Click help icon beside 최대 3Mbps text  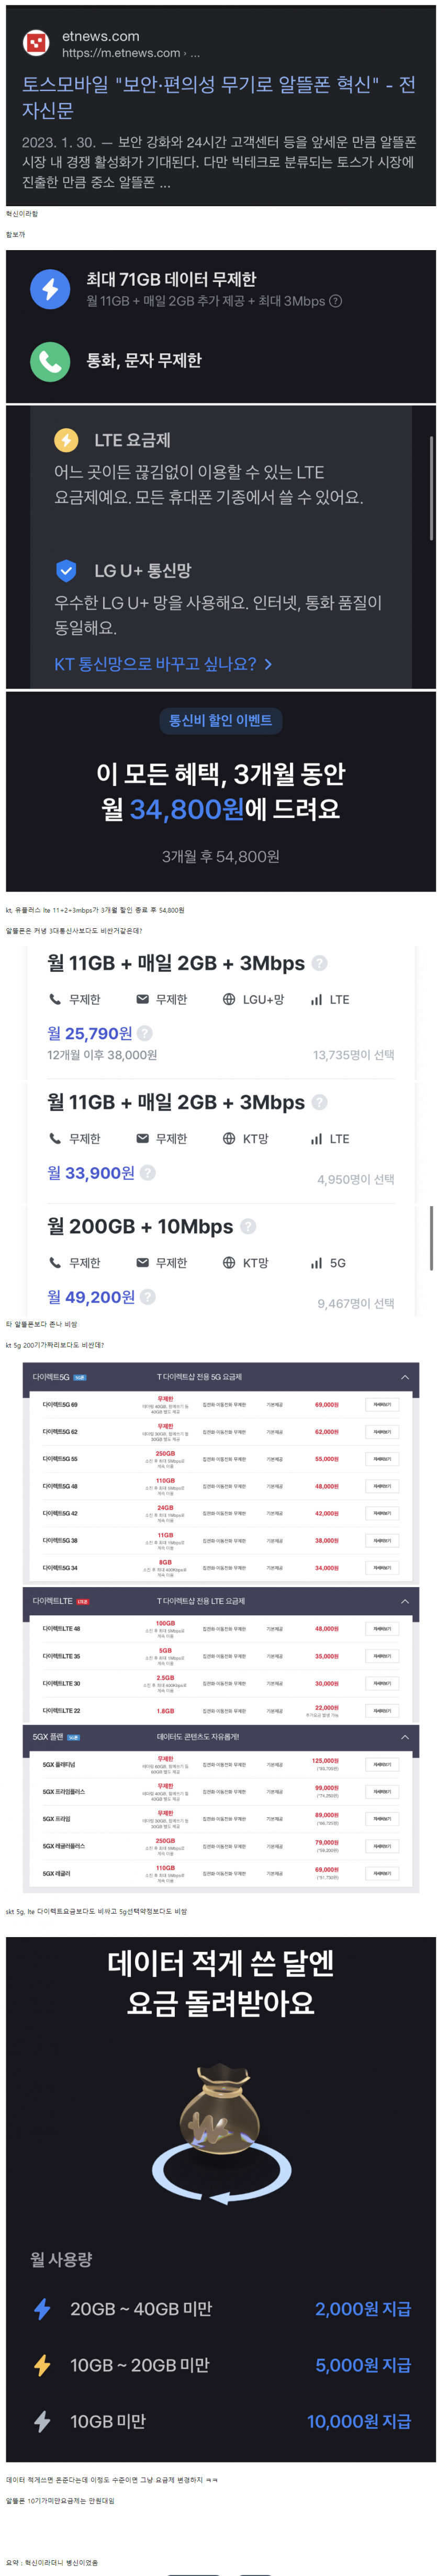(x=336, y=301)
